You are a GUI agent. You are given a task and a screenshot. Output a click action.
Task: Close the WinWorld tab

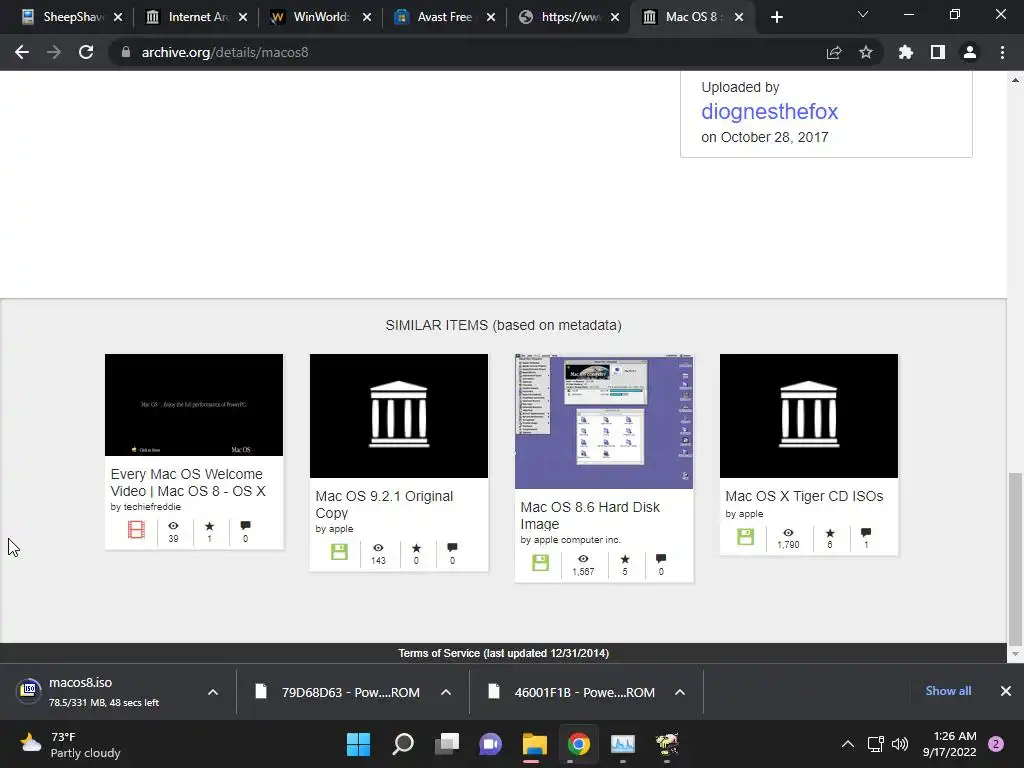click(367, 17)
